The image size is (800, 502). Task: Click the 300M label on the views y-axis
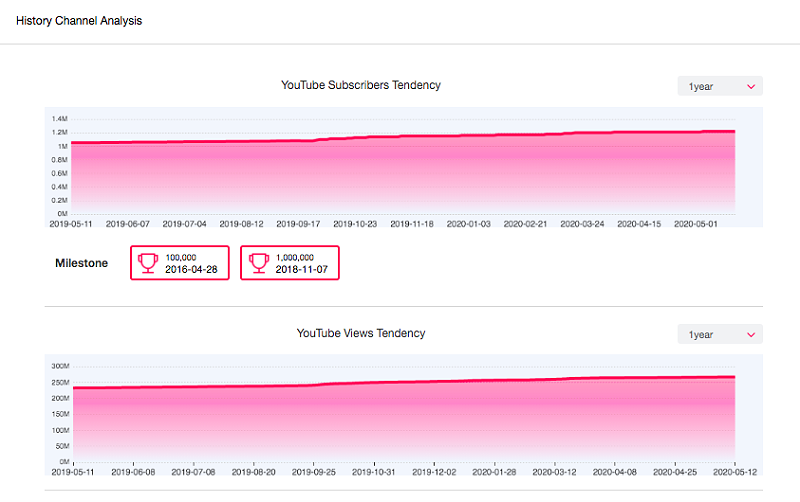click(58, 367)
